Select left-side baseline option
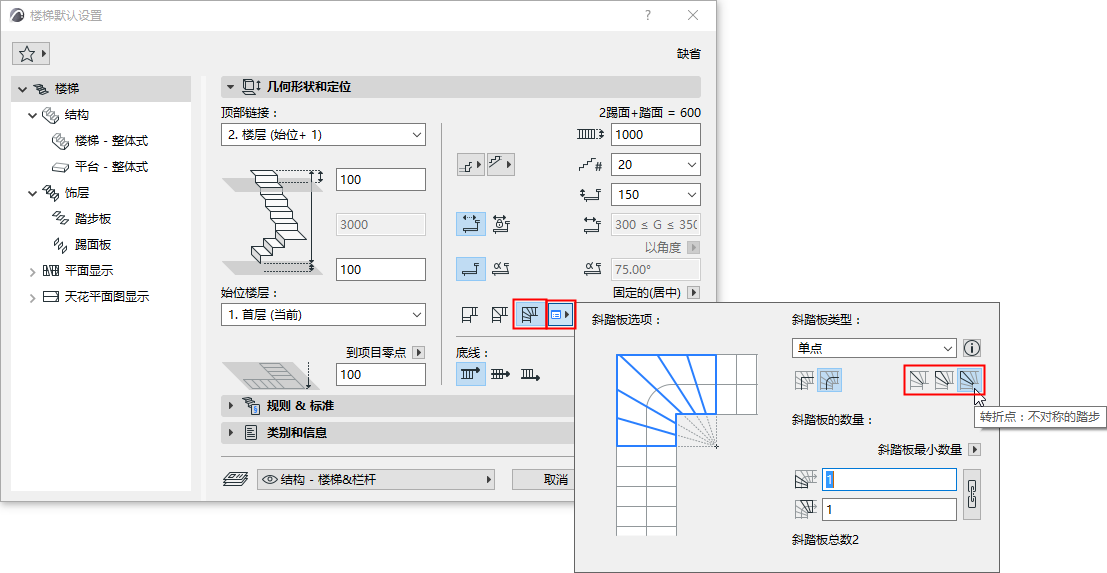This screenshot has height=573, width=1107. 470,375
